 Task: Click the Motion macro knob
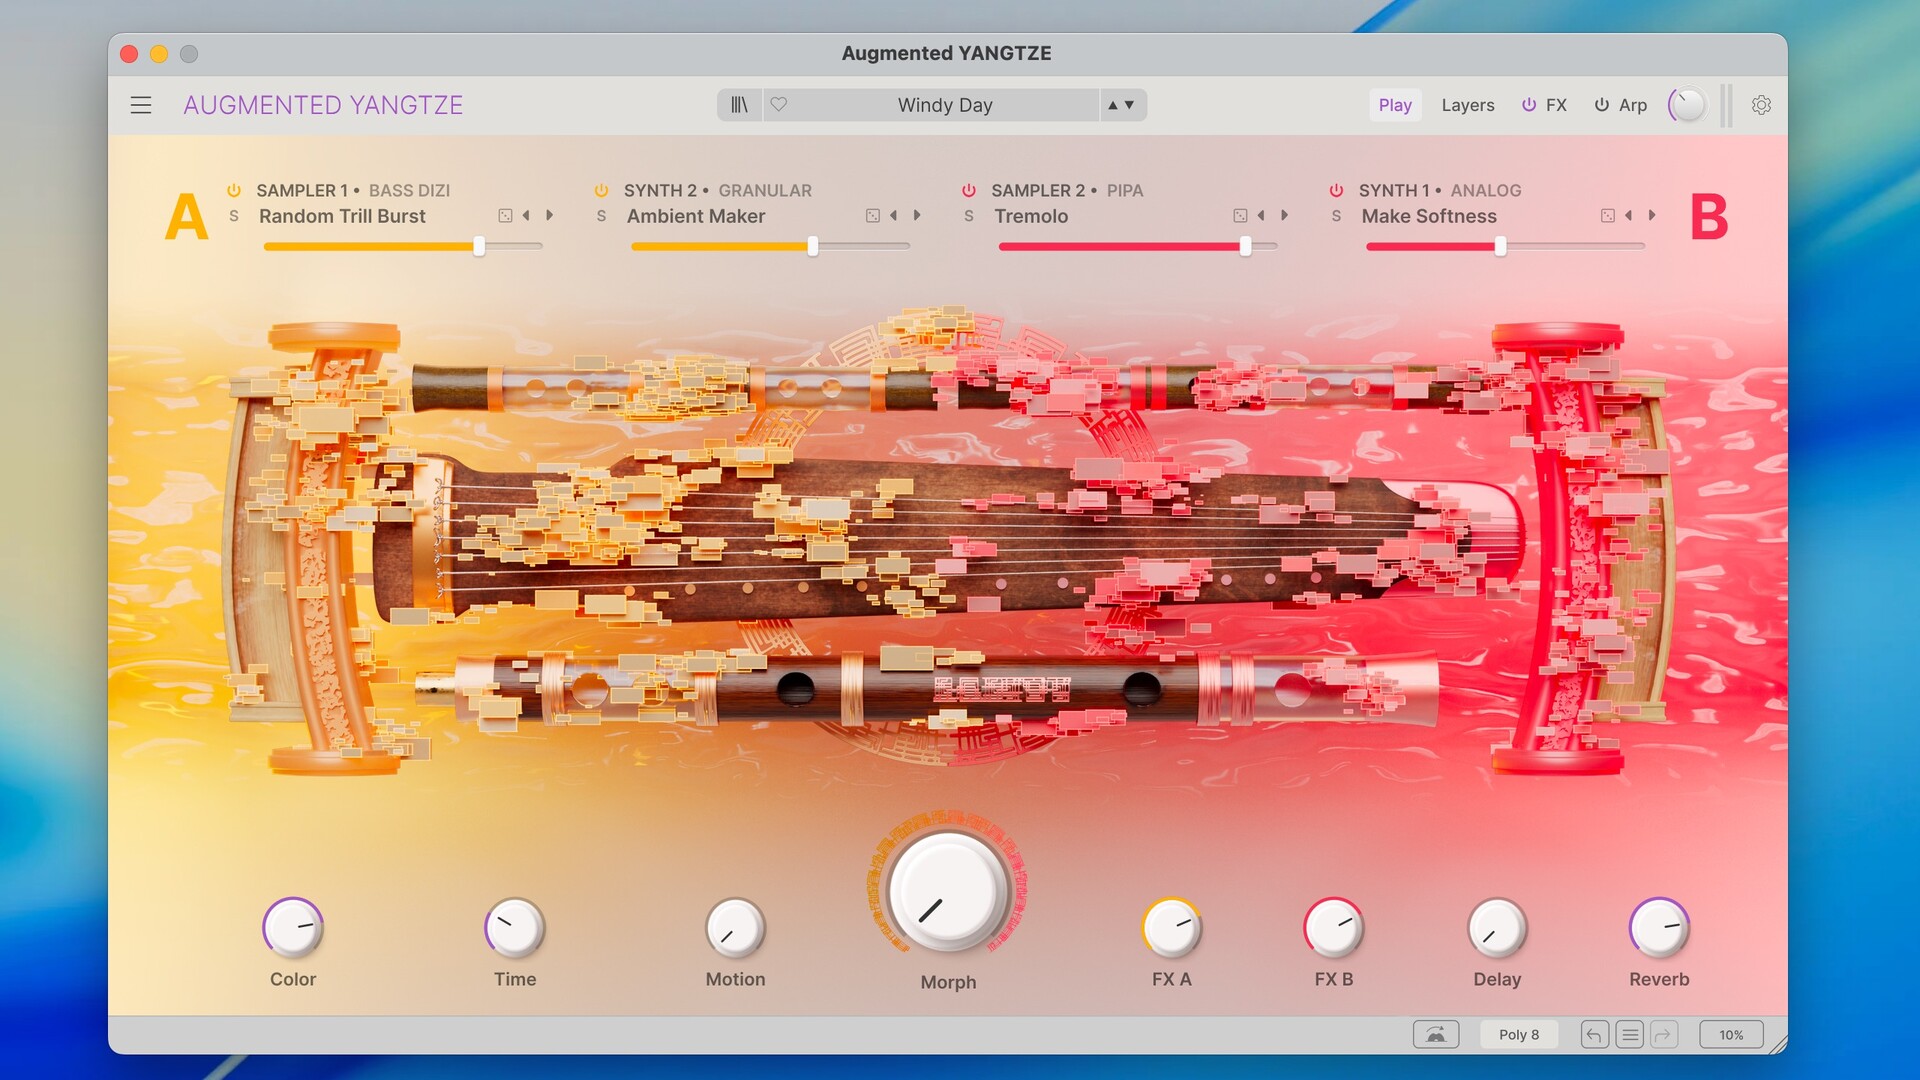736,927
